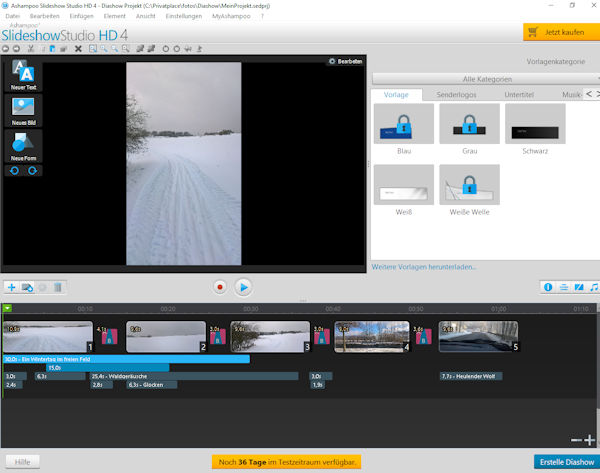Image resolution: width=600 pixels, height=473 pixels.
Task: Click the rotate left circle toolbar icon
Action: pos(166,49)
